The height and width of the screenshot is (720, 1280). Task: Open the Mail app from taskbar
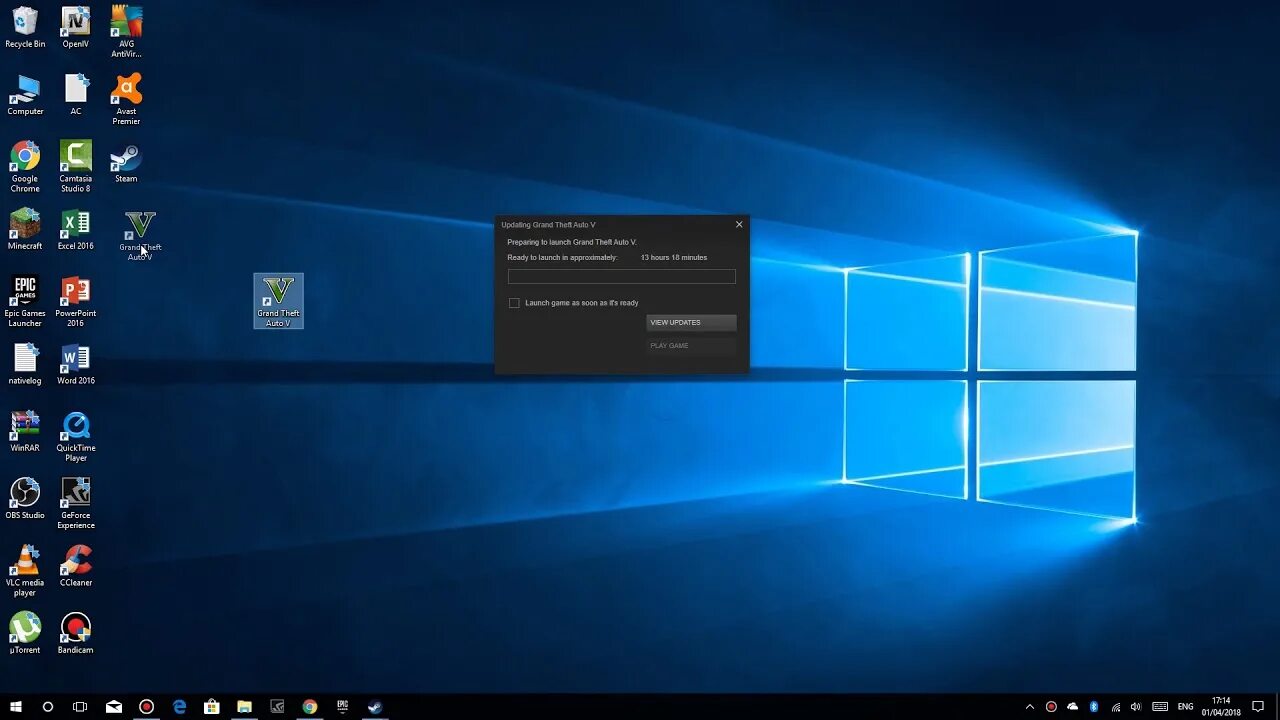click(x=114, y=706)
